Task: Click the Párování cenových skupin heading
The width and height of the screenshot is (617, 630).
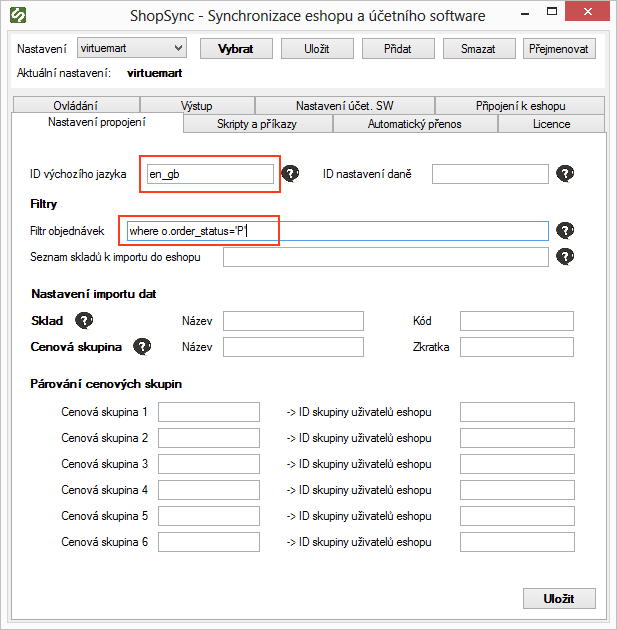Action: point(106,384)
